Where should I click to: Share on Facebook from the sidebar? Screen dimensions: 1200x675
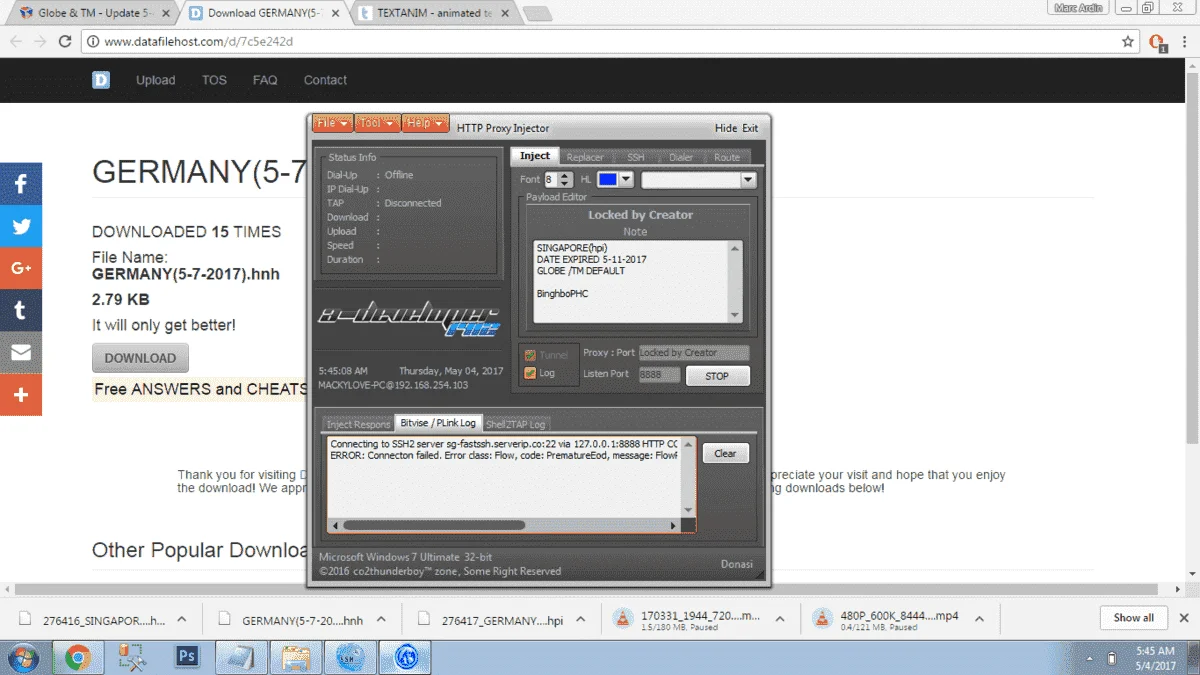(x=21, y=184)
